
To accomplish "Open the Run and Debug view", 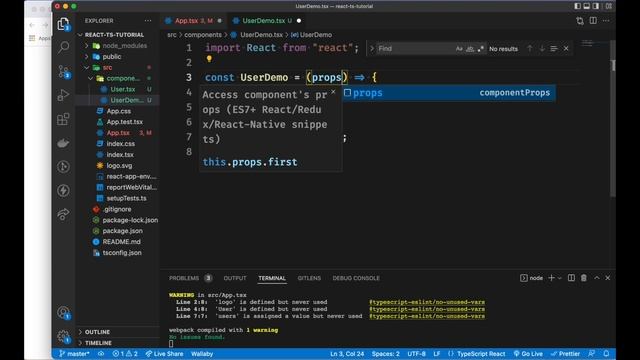I will click(x=63, y=95).
